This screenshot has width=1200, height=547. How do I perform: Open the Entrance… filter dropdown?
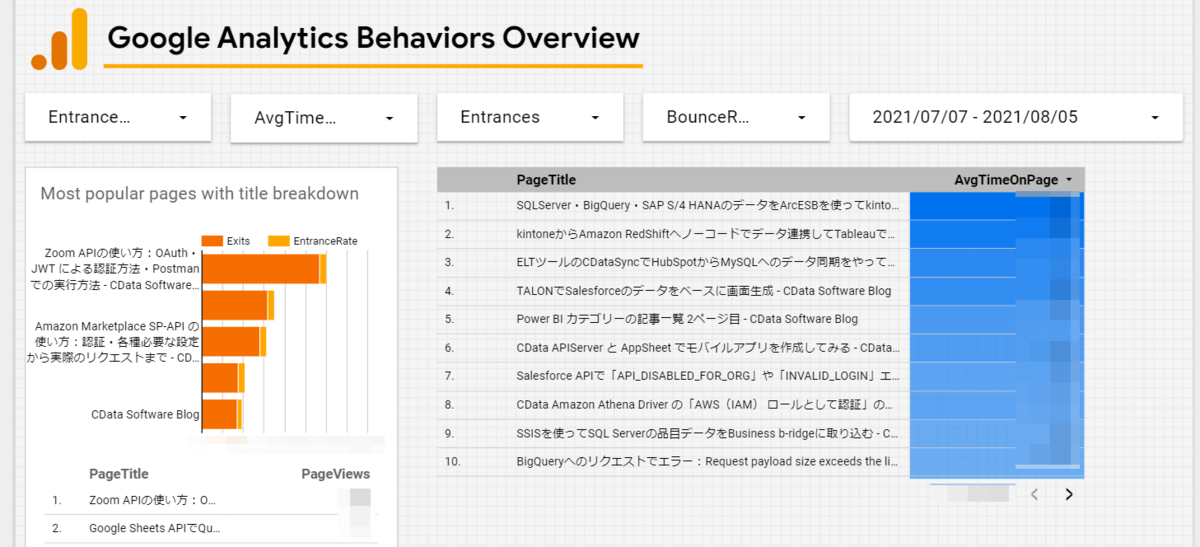[x=118, y=117]
